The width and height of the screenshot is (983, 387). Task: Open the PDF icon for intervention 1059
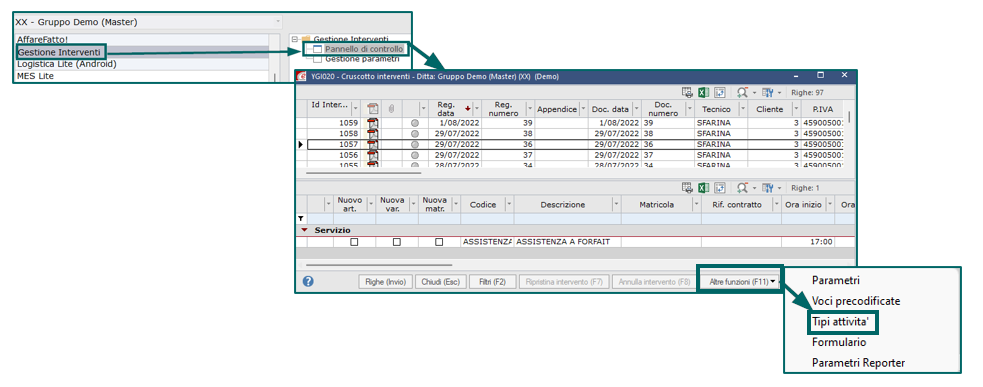[x=372, y=123]
